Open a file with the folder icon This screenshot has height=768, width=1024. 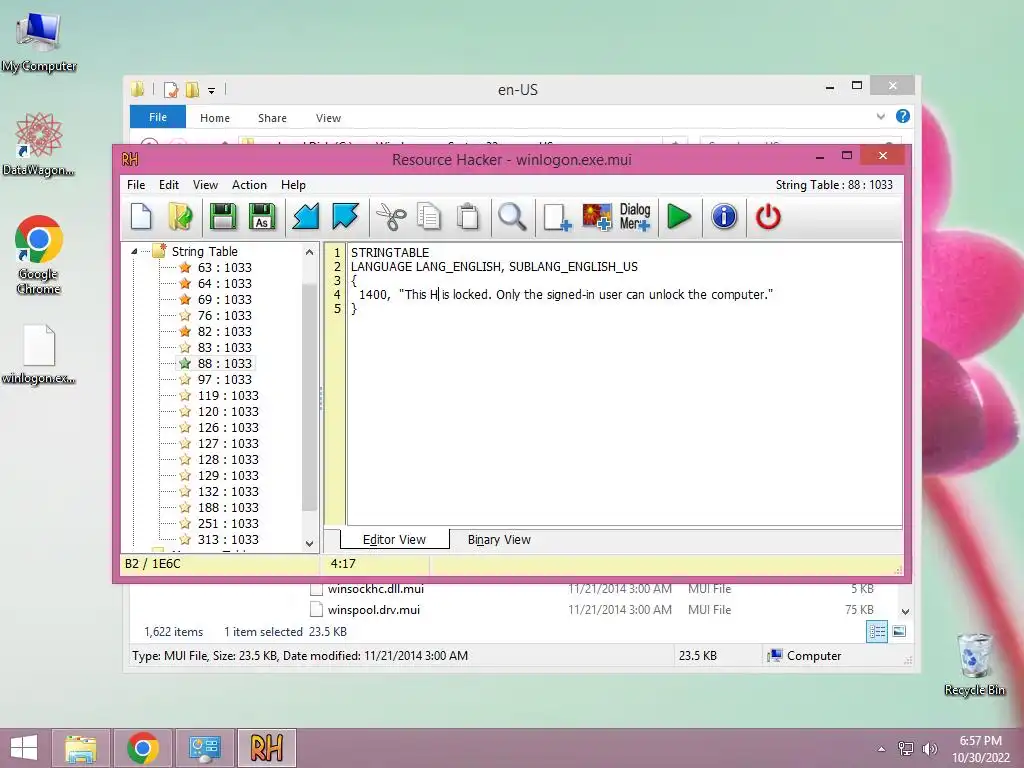180,217
